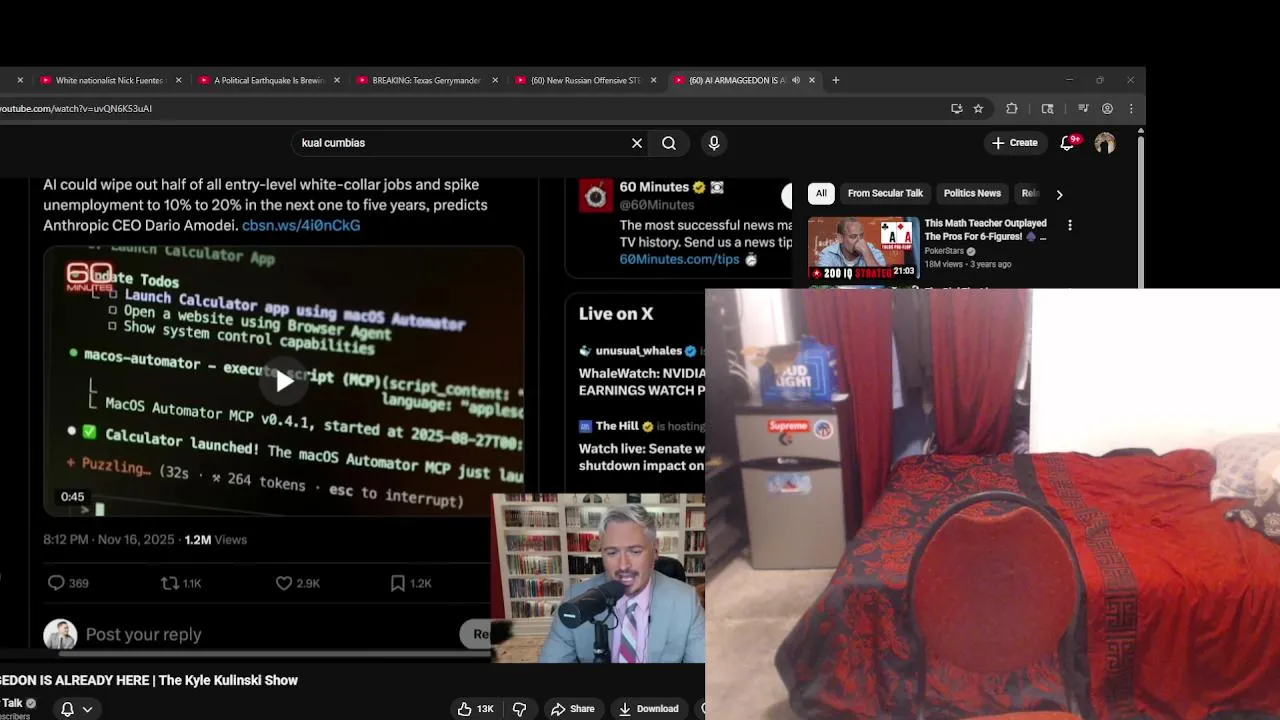Open the Create menu on YouTube
1280x720 pixels.
(x=1015, y=143)
